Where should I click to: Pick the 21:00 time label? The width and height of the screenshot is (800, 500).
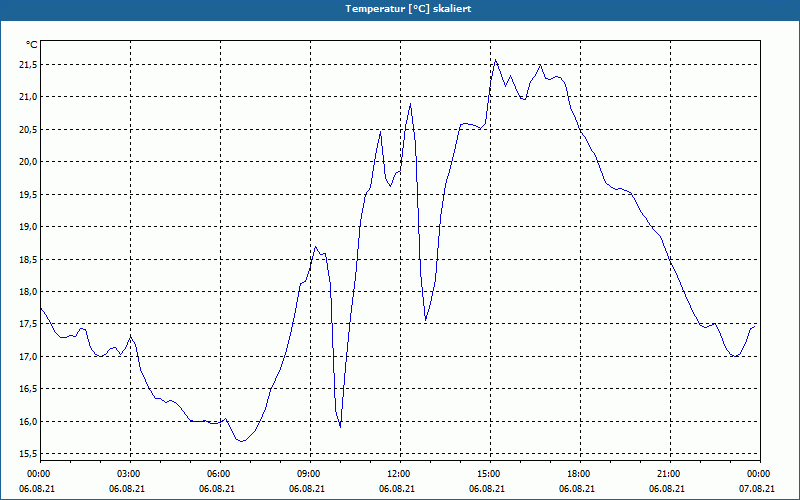(x=670, y=474)
